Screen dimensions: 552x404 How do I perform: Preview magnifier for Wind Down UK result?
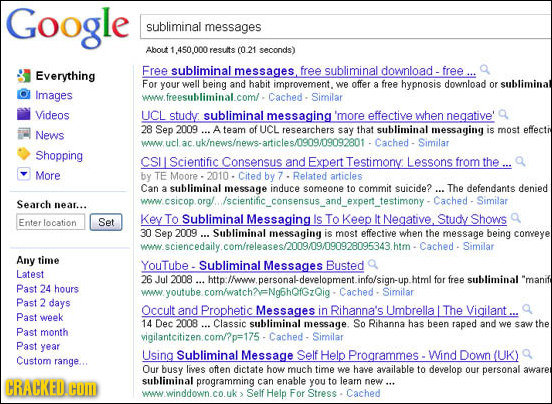[x=527, y=353]
